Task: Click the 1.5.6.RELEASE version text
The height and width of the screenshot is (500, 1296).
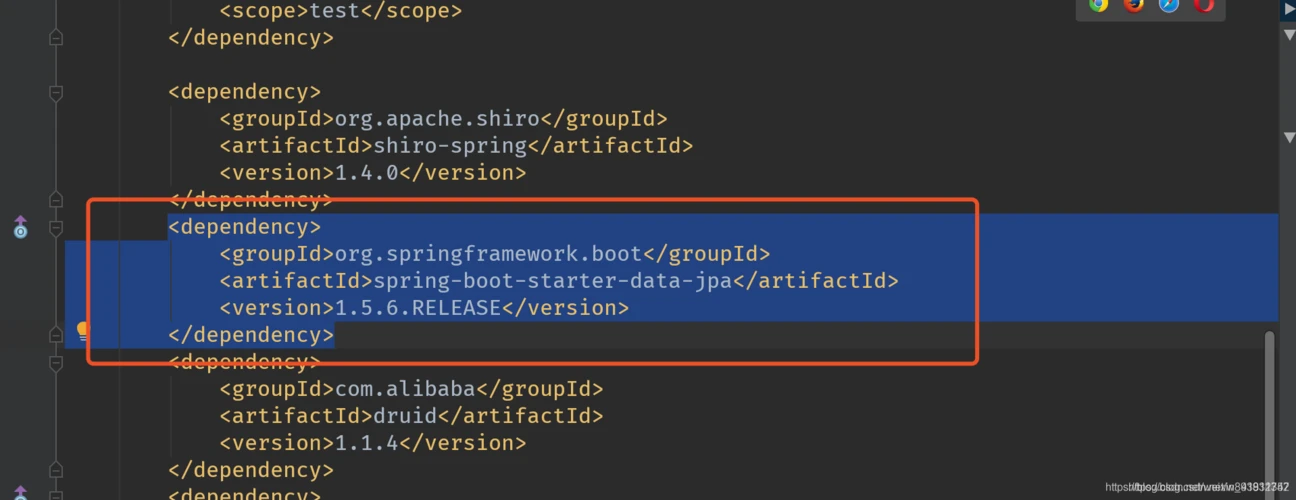Action: [x=417, y=308]
